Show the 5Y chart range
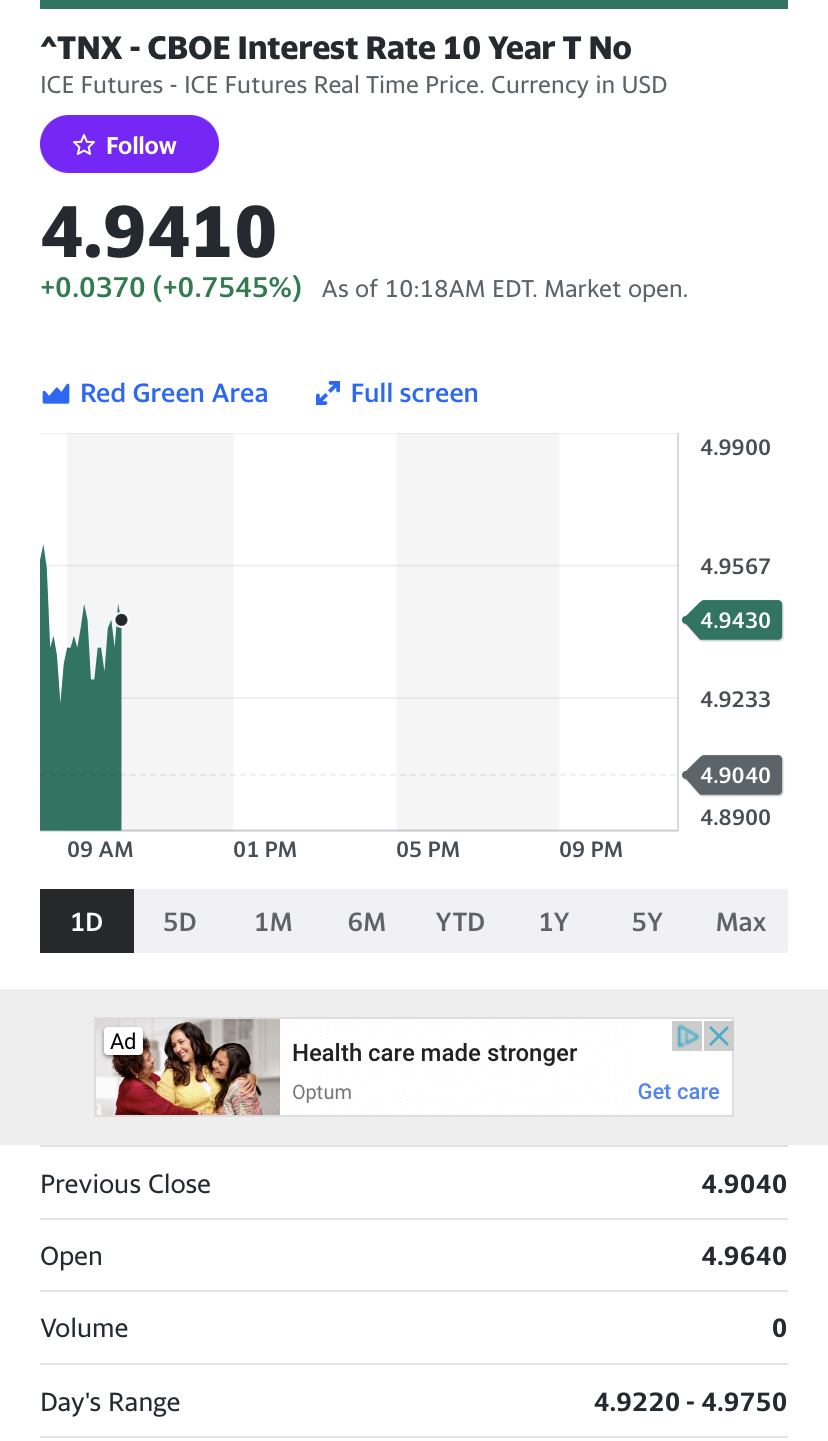The height and width of the screenshot is (1441, 828). point(647,921)
